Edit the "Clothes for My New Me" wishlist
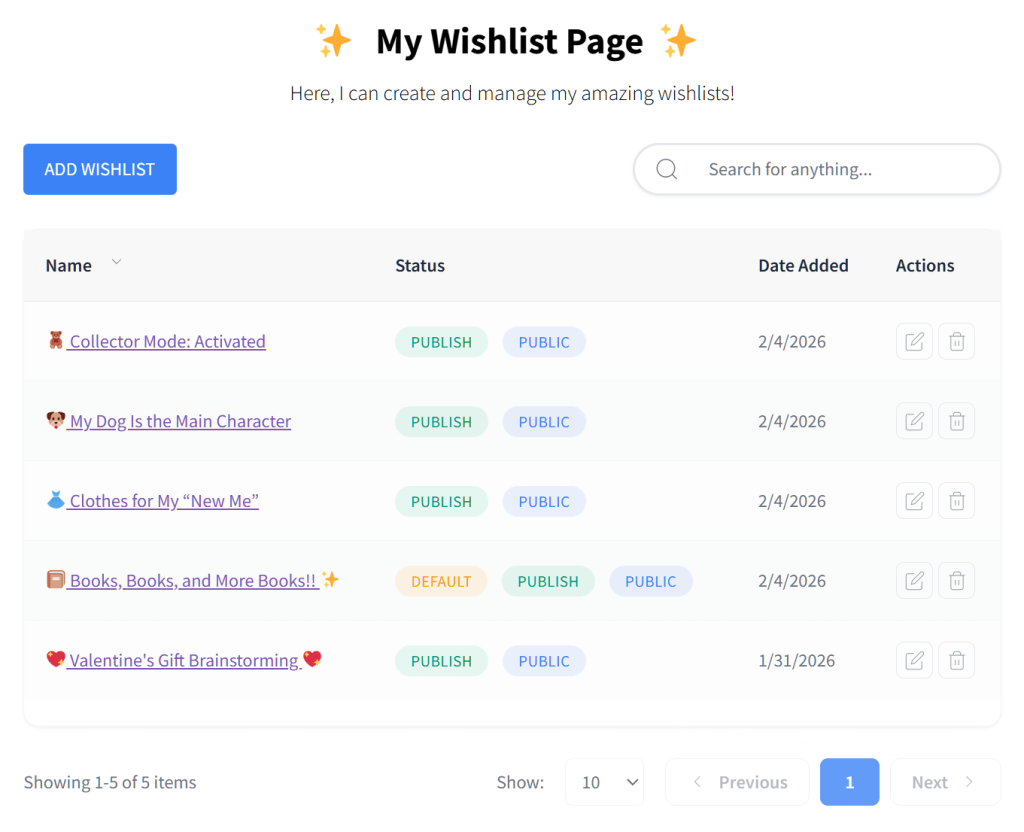The height and width of the screenshot is (832, 1024). pyautogui.click(x=914, y=501)
